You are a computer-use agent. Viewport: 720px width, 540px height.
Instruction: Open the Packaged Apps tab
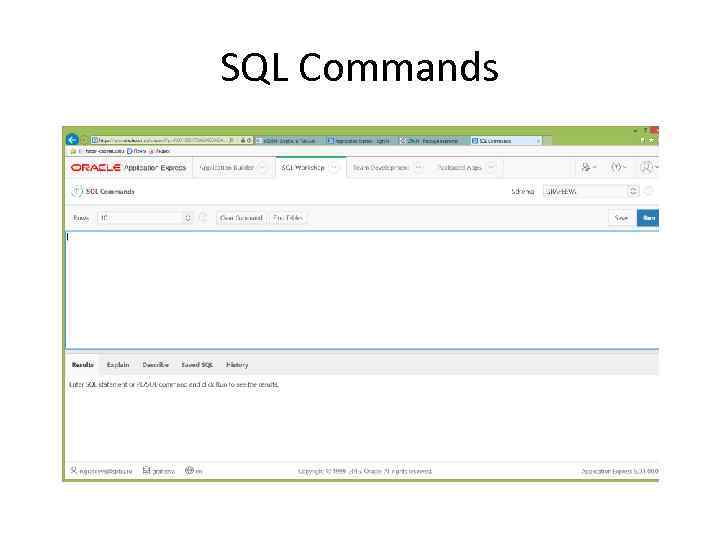pyautogui.click(x=460, y=168)
